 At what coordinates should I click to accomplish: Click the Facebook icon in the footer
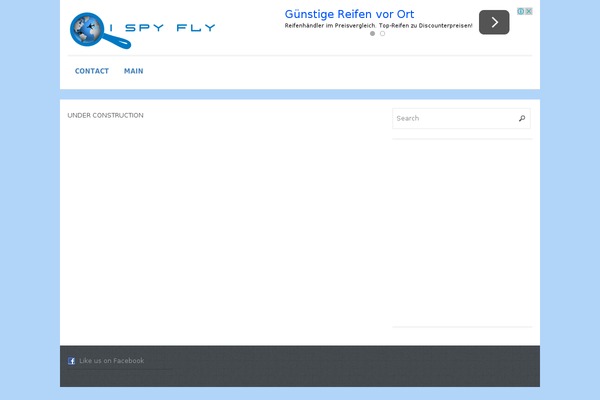coord(71,361)
